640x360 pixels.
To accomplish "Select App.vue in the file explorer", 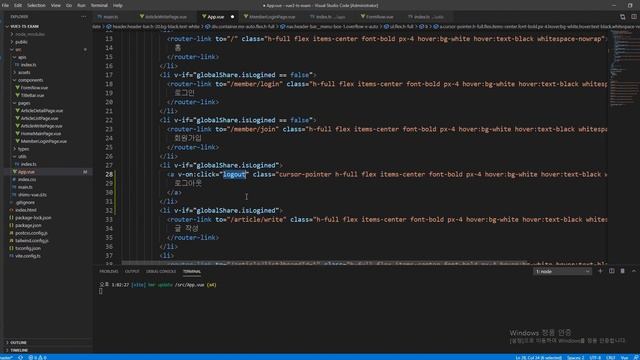I will [26, 172].
